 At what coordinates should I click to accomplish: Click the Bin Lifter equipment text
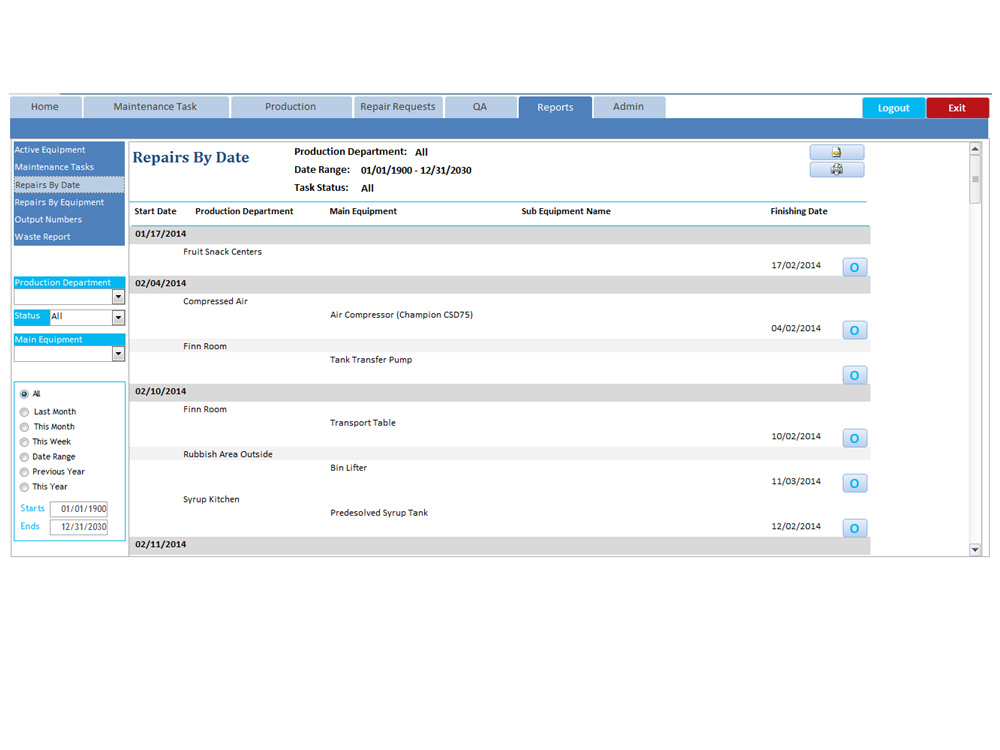point(349,468)
